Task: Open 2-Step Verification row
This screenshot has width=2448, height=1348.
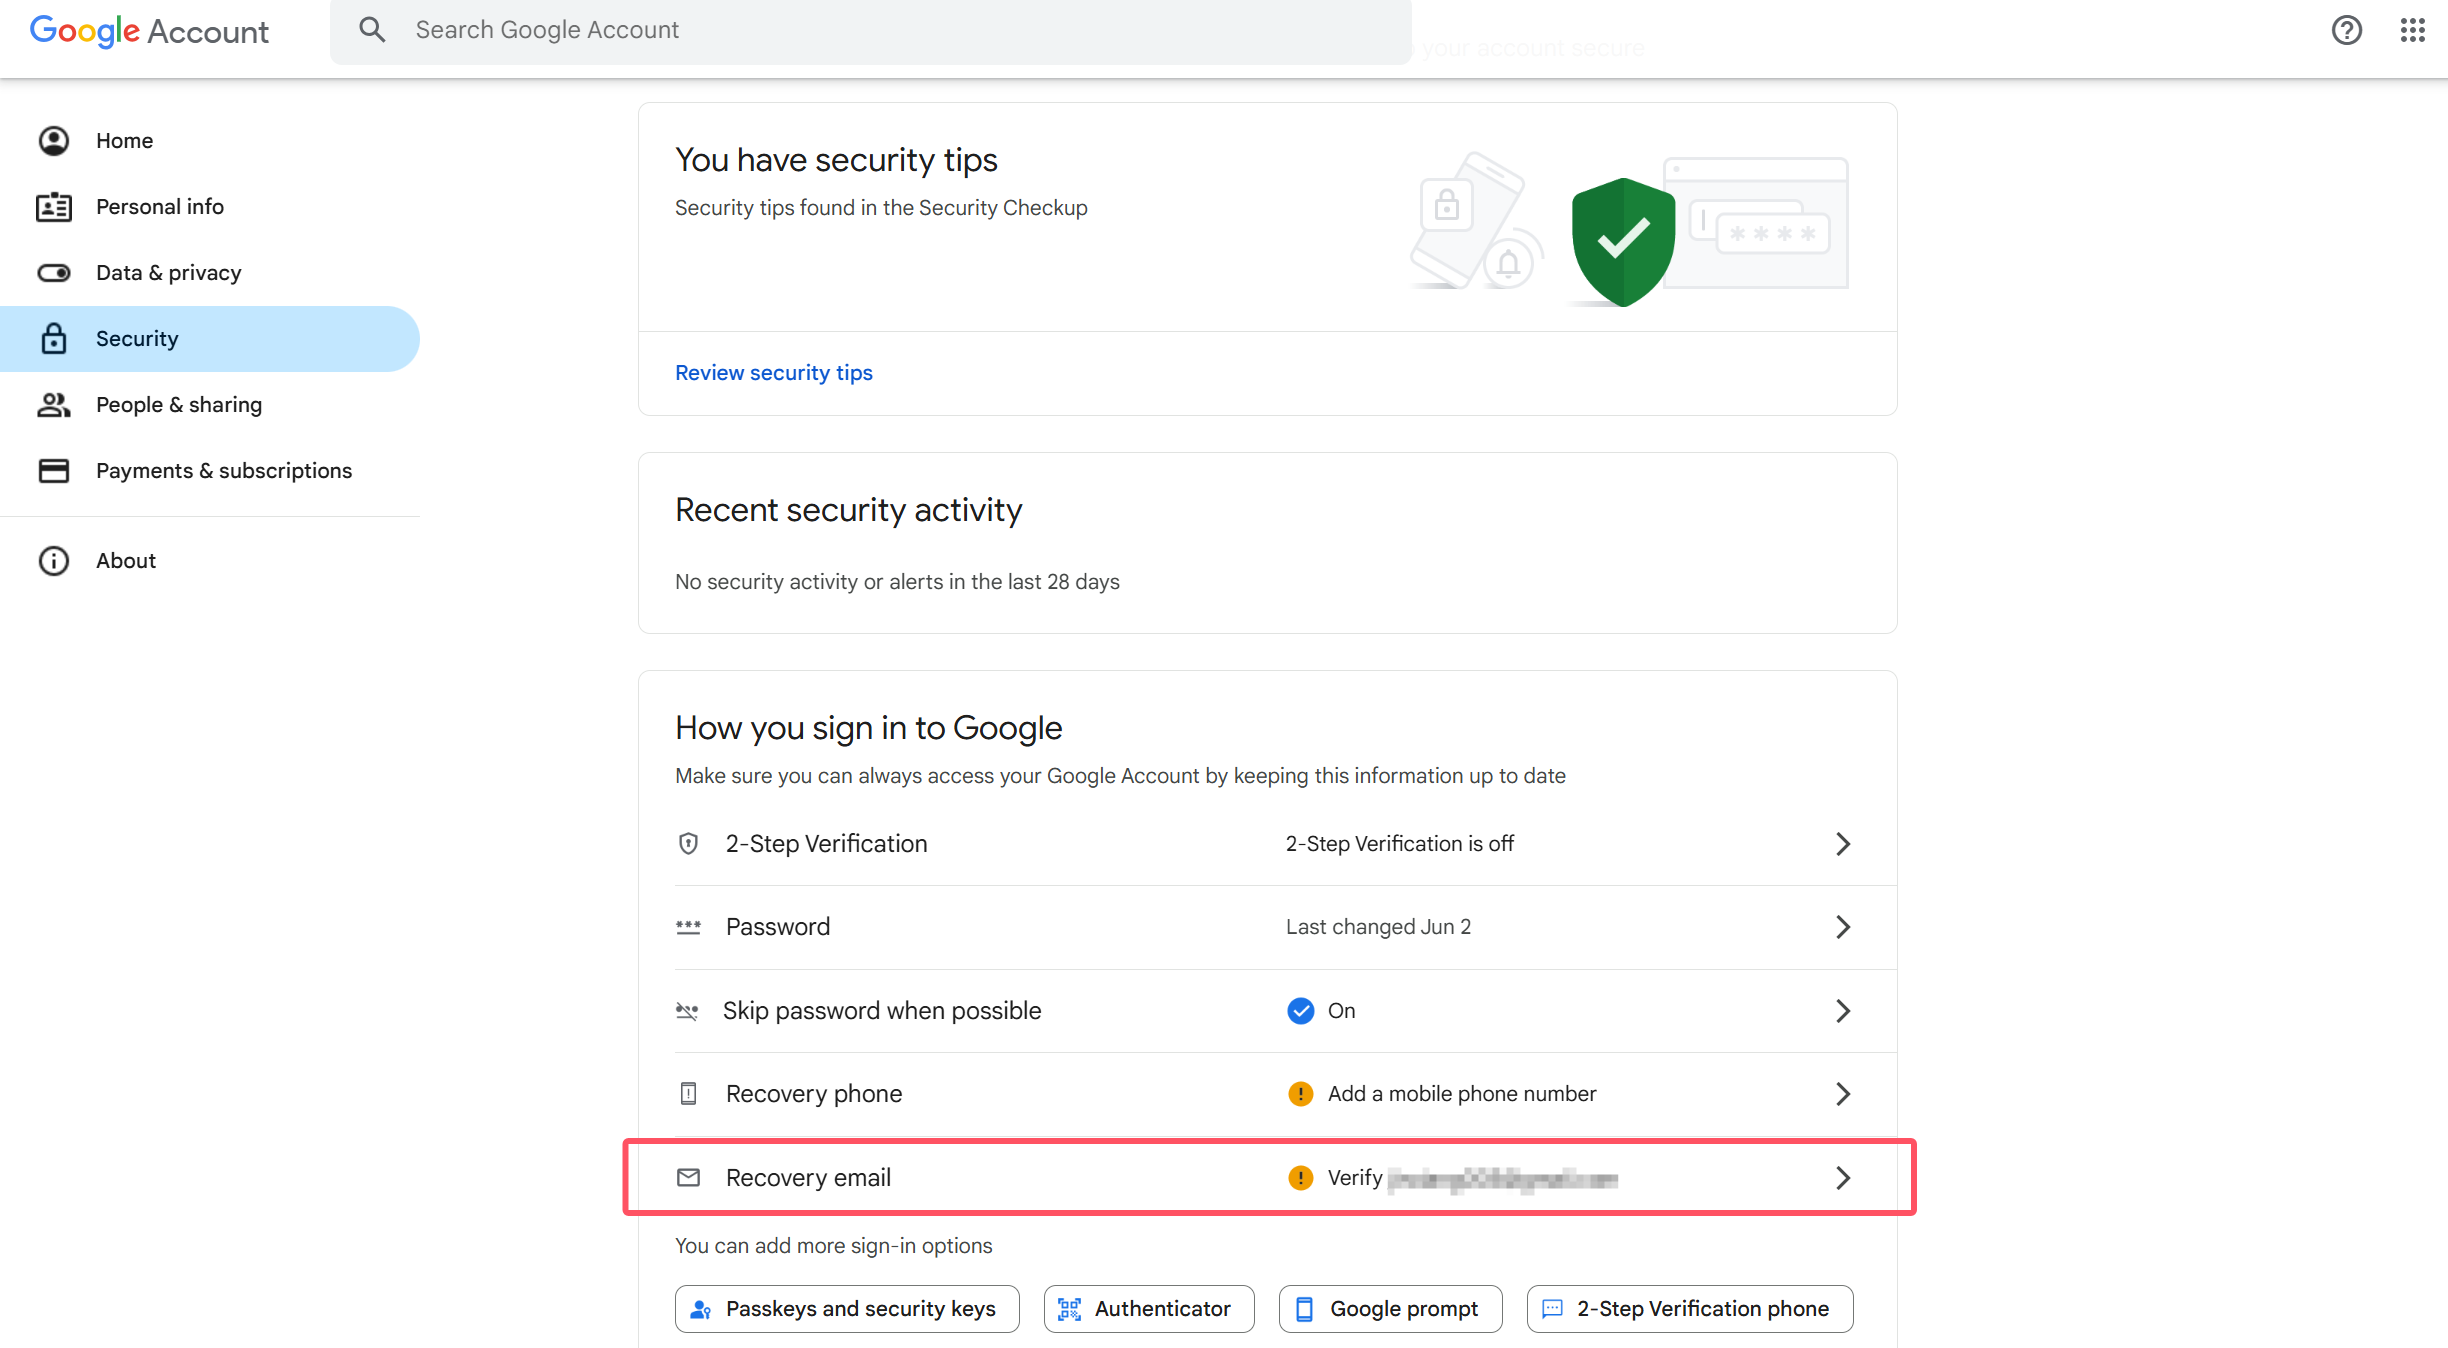Action: (1268, 844)
